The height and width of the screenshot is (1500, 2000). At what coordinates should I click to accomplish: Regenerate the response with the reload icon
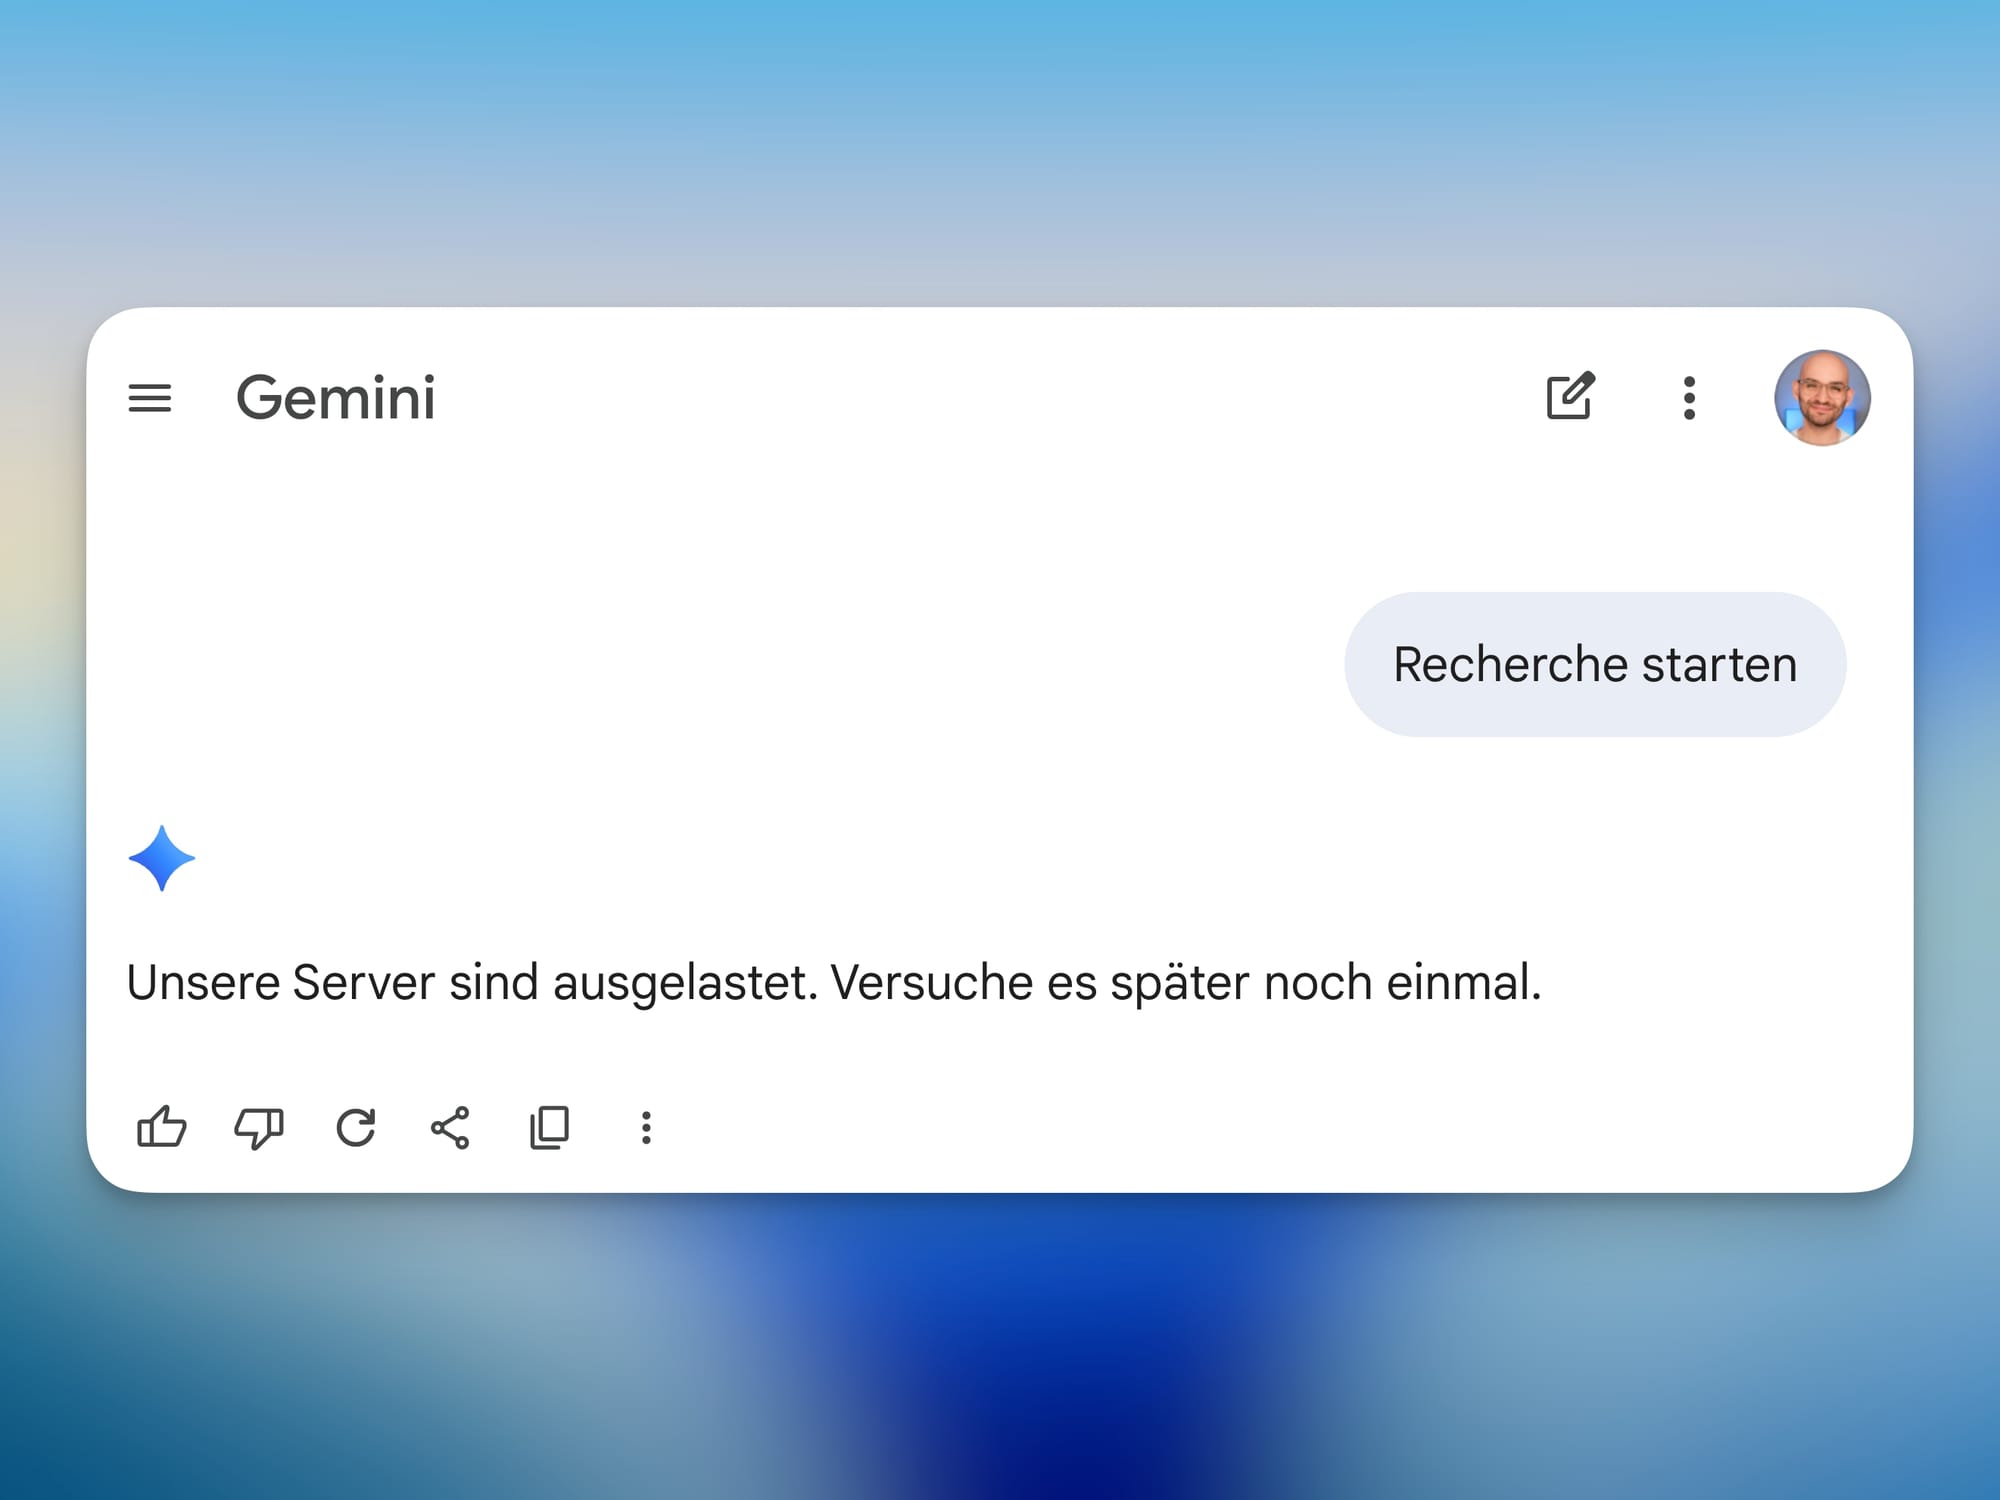(355, 1128)
